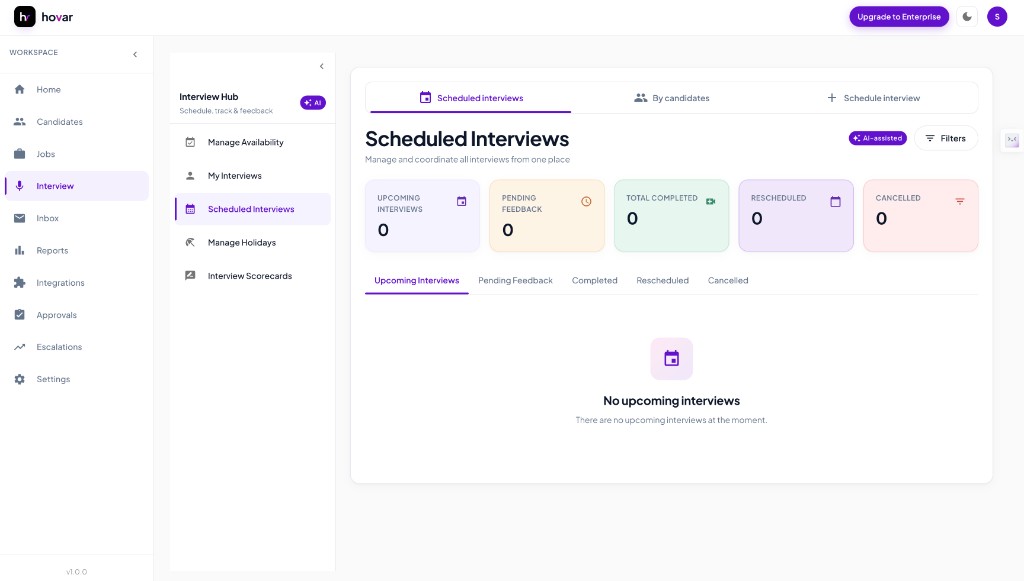Switch to Scheduled interviews top tab
Viewport: 1024px width, 581px height.
tap(470, 98)
